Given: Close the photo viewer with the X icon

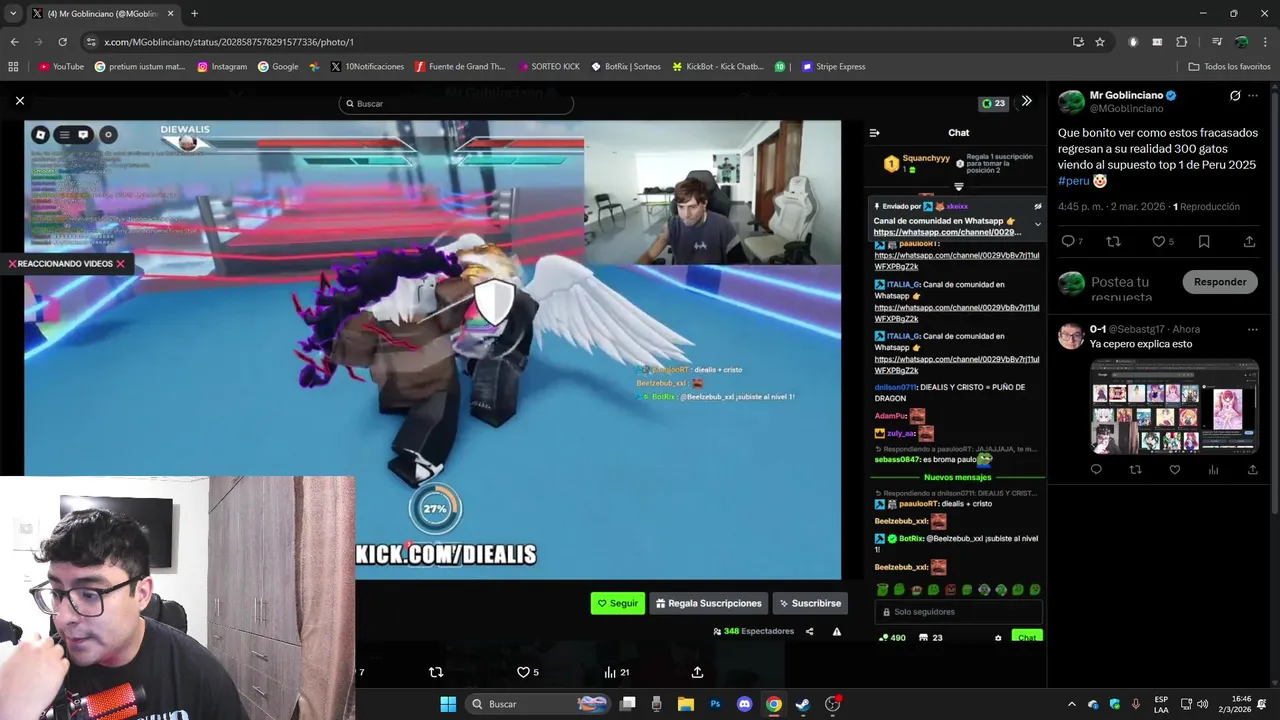Looking at the screenshot, I should pos(19,101).
